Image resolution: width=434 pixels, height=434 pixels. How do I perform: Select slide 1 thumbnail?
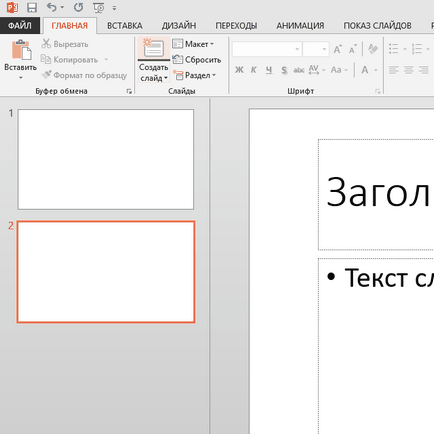pyautogui.click(x=106, y=159)
